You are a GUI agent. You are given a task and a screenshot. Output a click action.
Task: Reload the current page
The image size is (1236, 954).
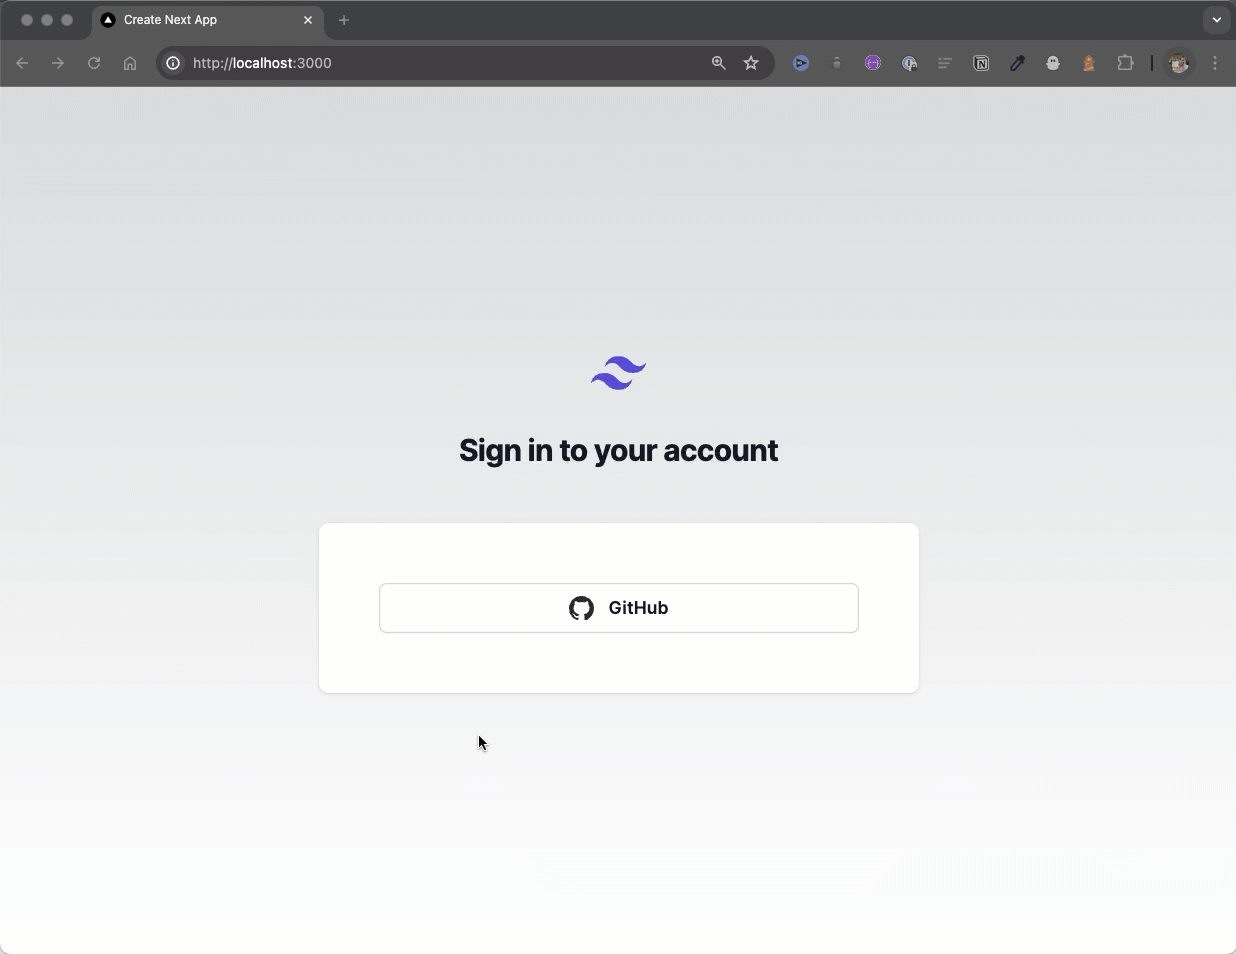94,63
